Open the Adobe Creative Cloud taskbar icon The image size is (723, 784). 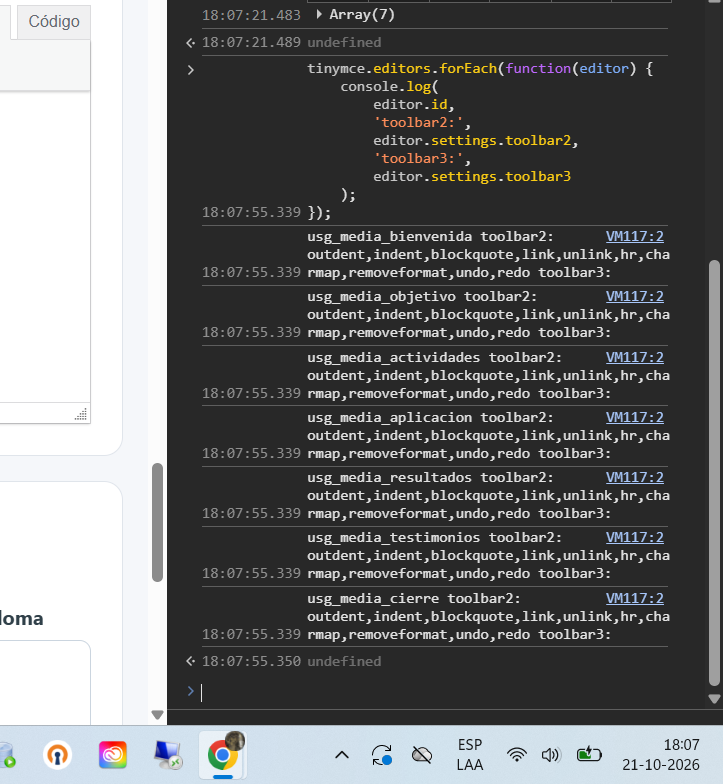tap(112, 755)
